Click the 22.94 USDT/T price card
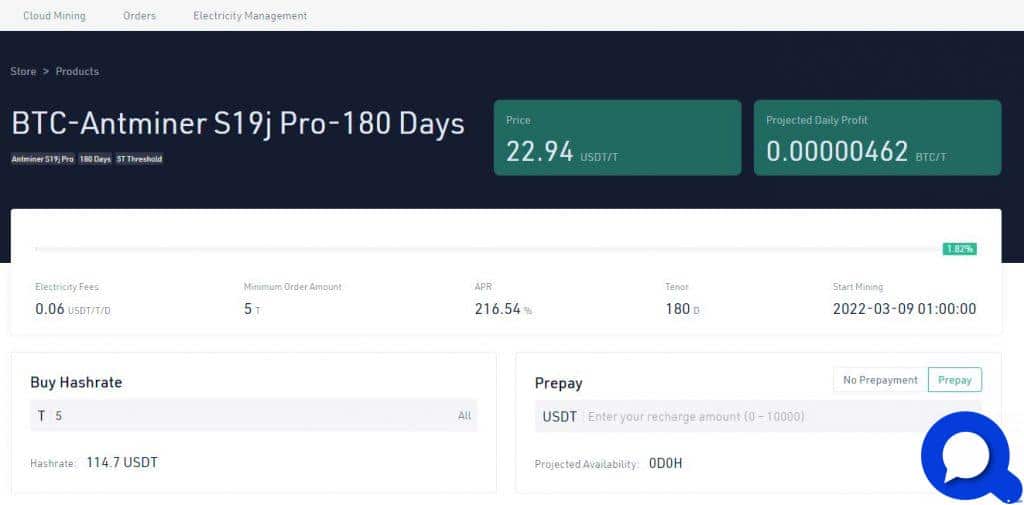The image size is (1024, 505). (x=617, y=138)
